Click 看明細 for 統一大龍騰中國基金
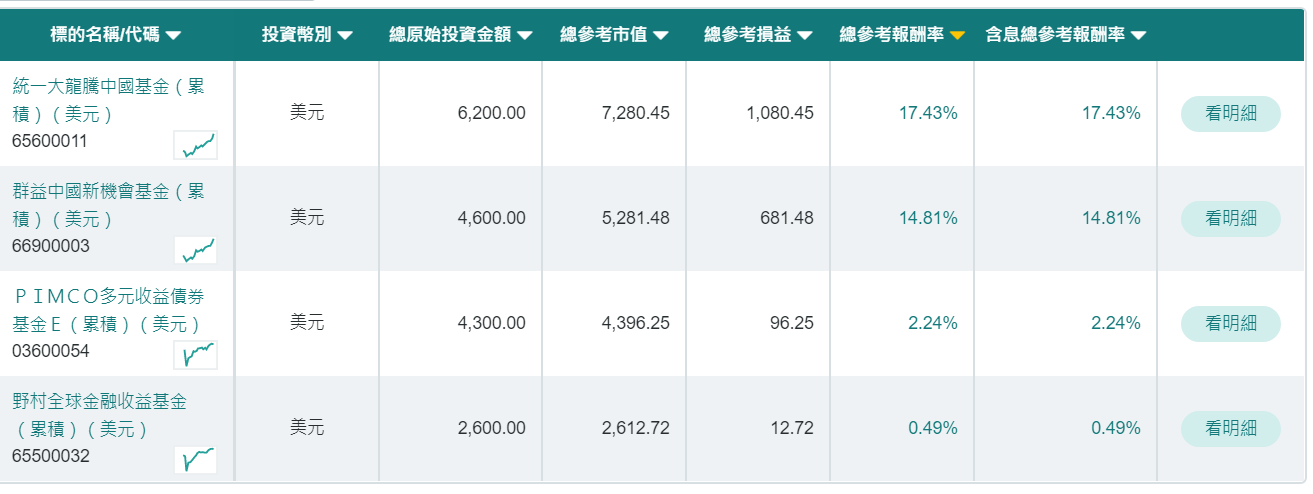The image size is (1313, 494). point(1231,114)
